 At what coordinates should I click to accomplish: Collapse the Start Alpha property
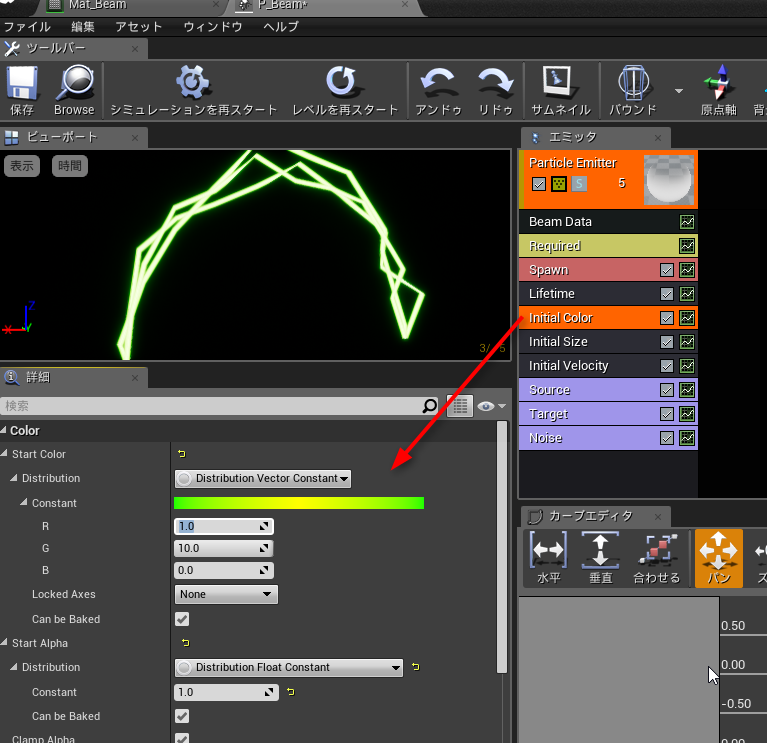pos(4,642)
